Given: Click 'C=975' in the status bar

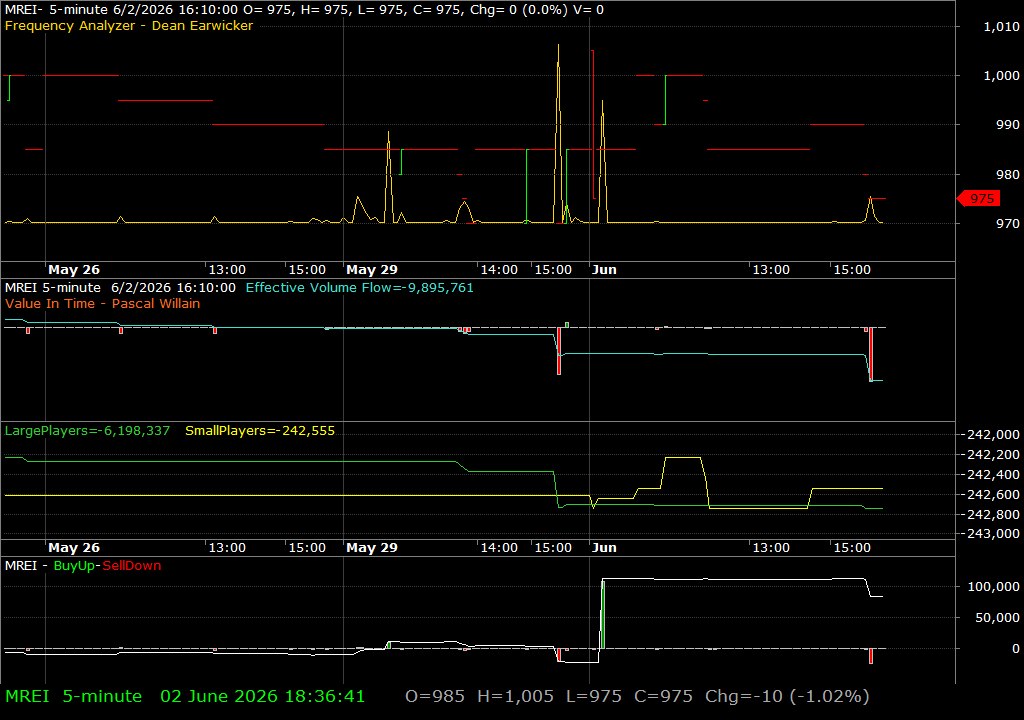Looking at the screenshot, I should pyautogui.click(x=663, y=696).
